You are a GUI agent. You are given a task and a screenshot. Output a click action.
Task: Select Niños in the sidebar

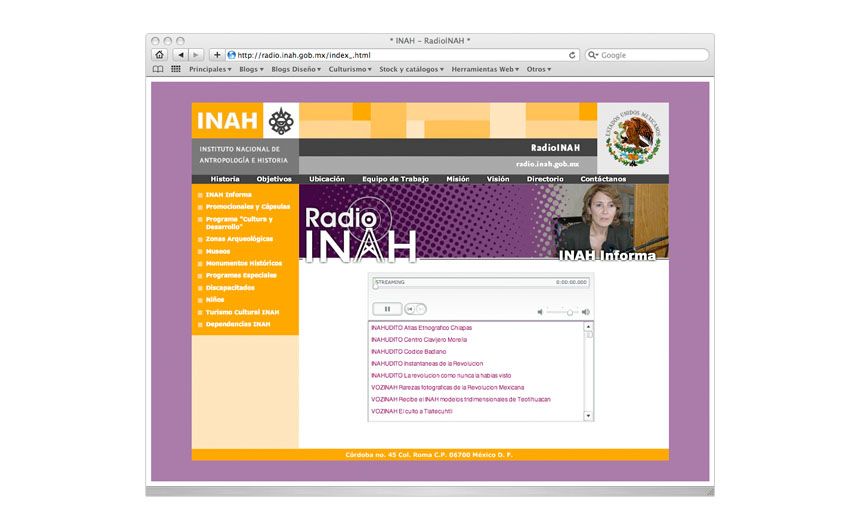pyautogui.click(x=214, y=300)
